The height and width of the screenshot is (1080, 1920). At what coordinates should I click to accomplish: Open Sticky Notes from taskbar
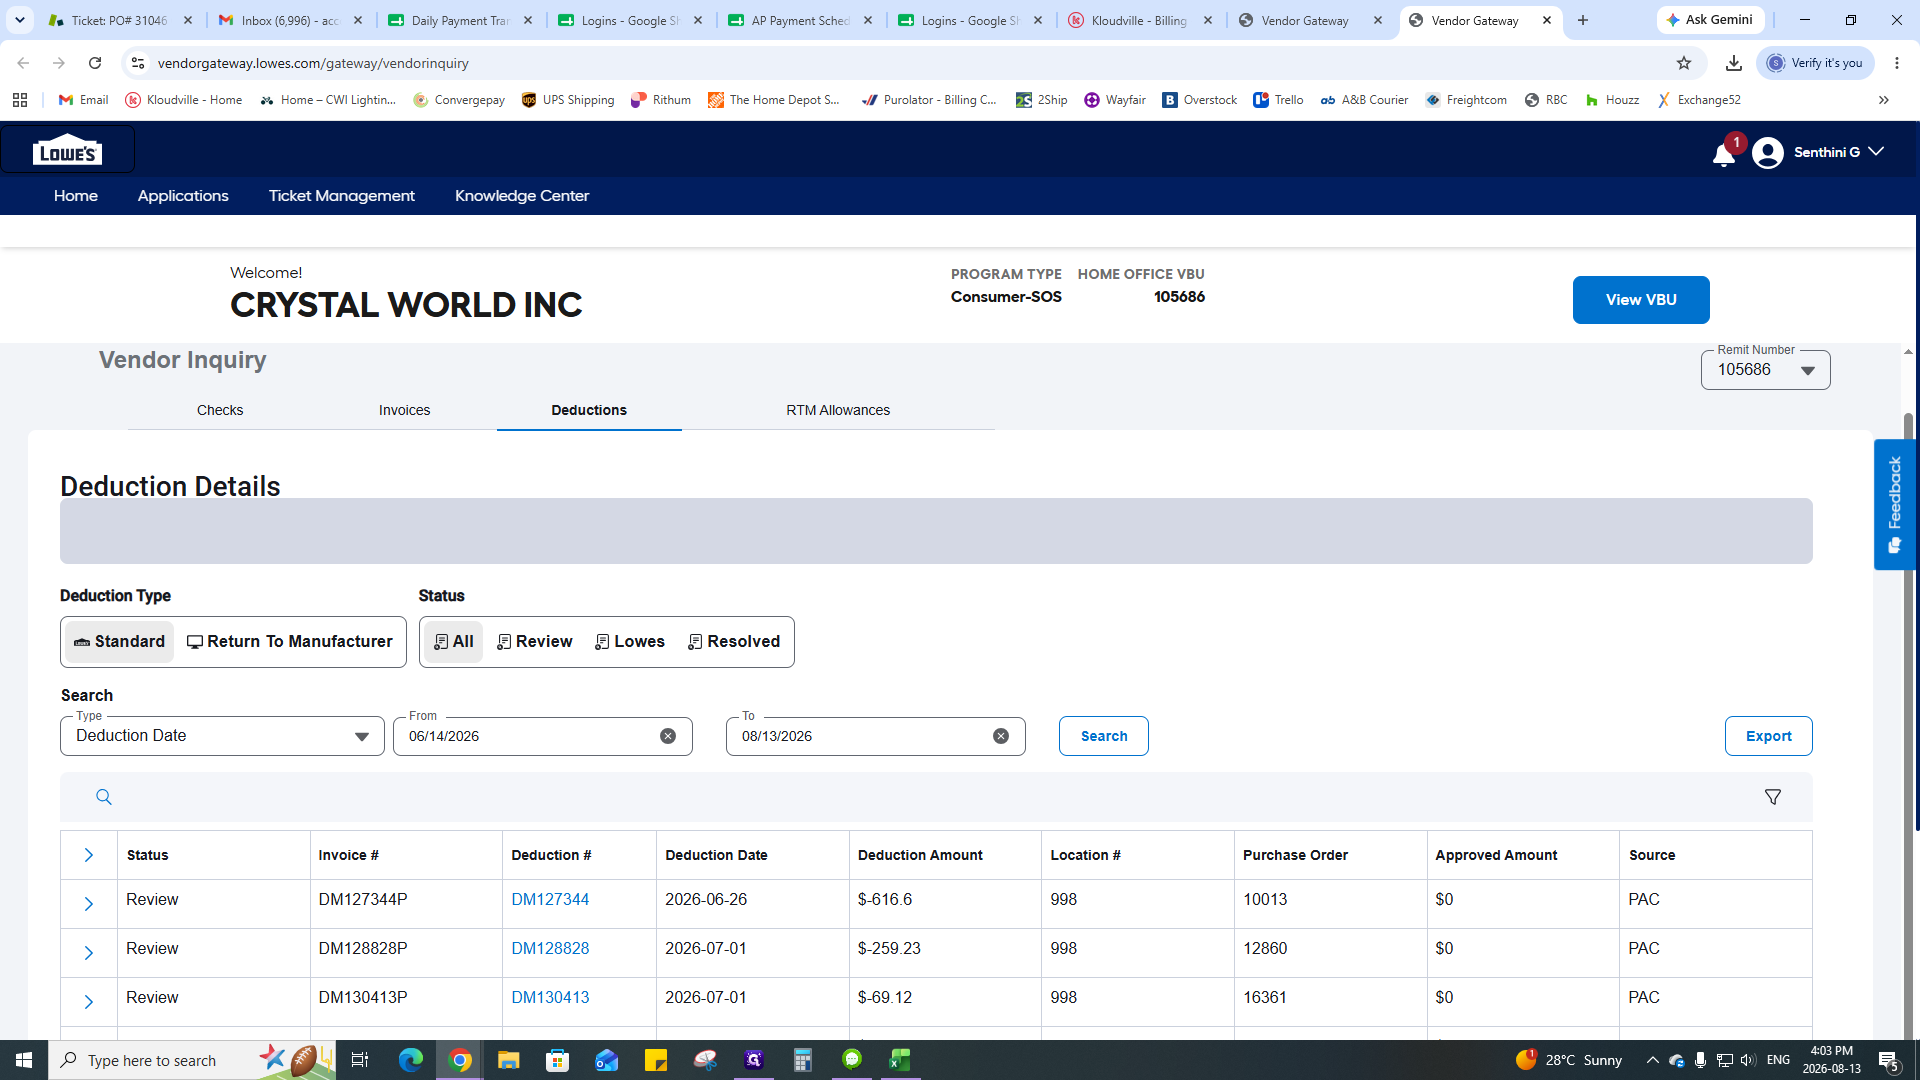pos(656,1060)
